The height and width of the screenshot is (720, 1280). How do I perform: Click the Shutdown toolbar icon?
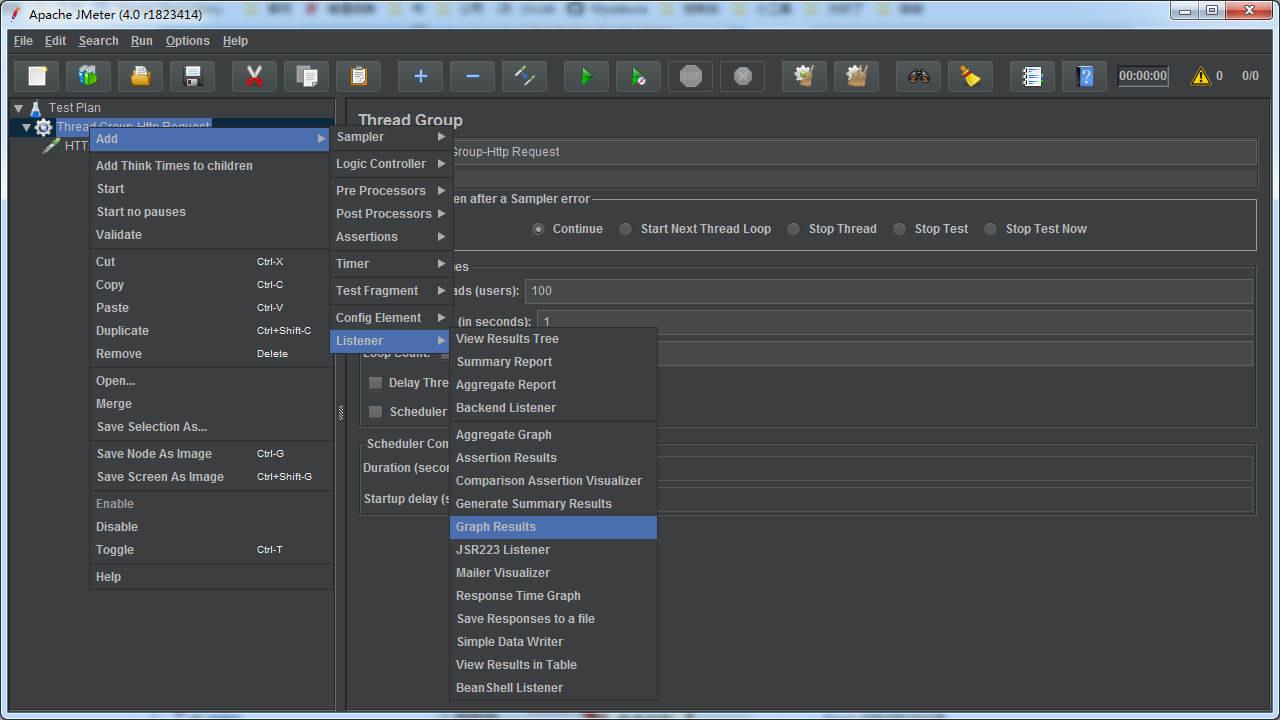click(x=743, y=76)
